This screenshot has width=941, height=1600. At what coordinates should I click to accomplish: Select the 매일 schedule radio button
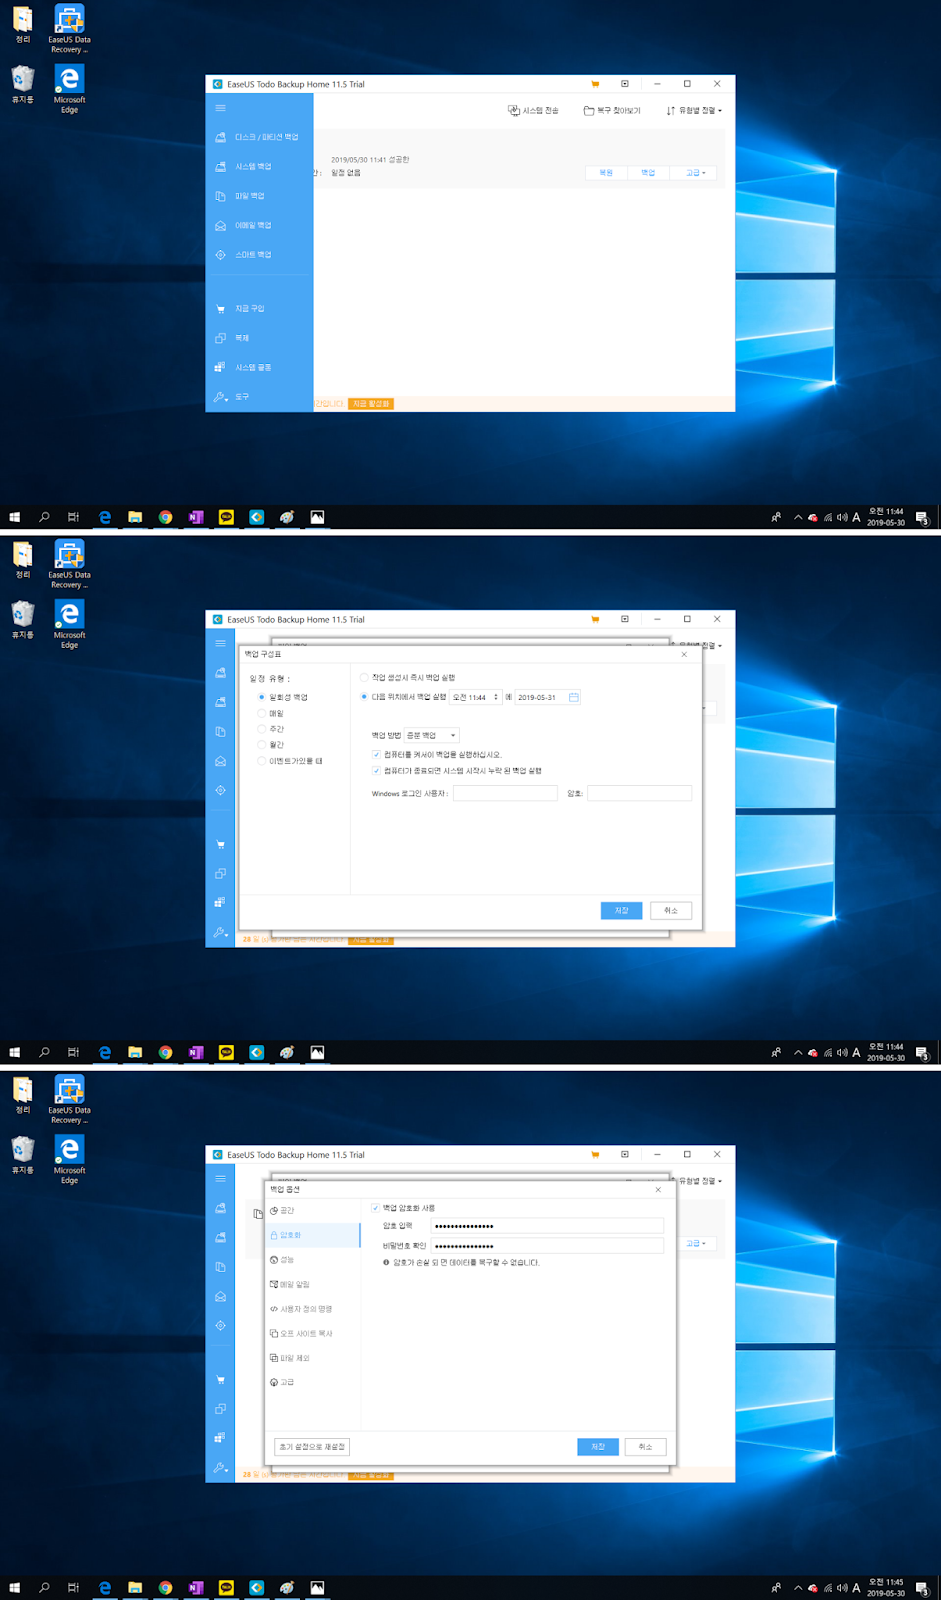(x=262, y=713)
